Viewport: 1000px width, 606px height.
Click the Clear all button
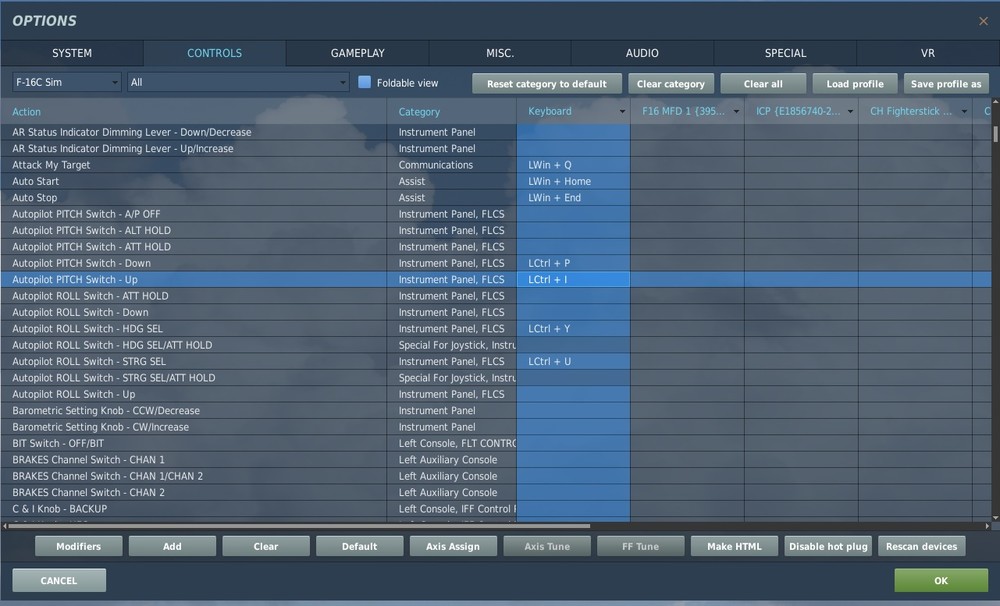coord(763,83)
